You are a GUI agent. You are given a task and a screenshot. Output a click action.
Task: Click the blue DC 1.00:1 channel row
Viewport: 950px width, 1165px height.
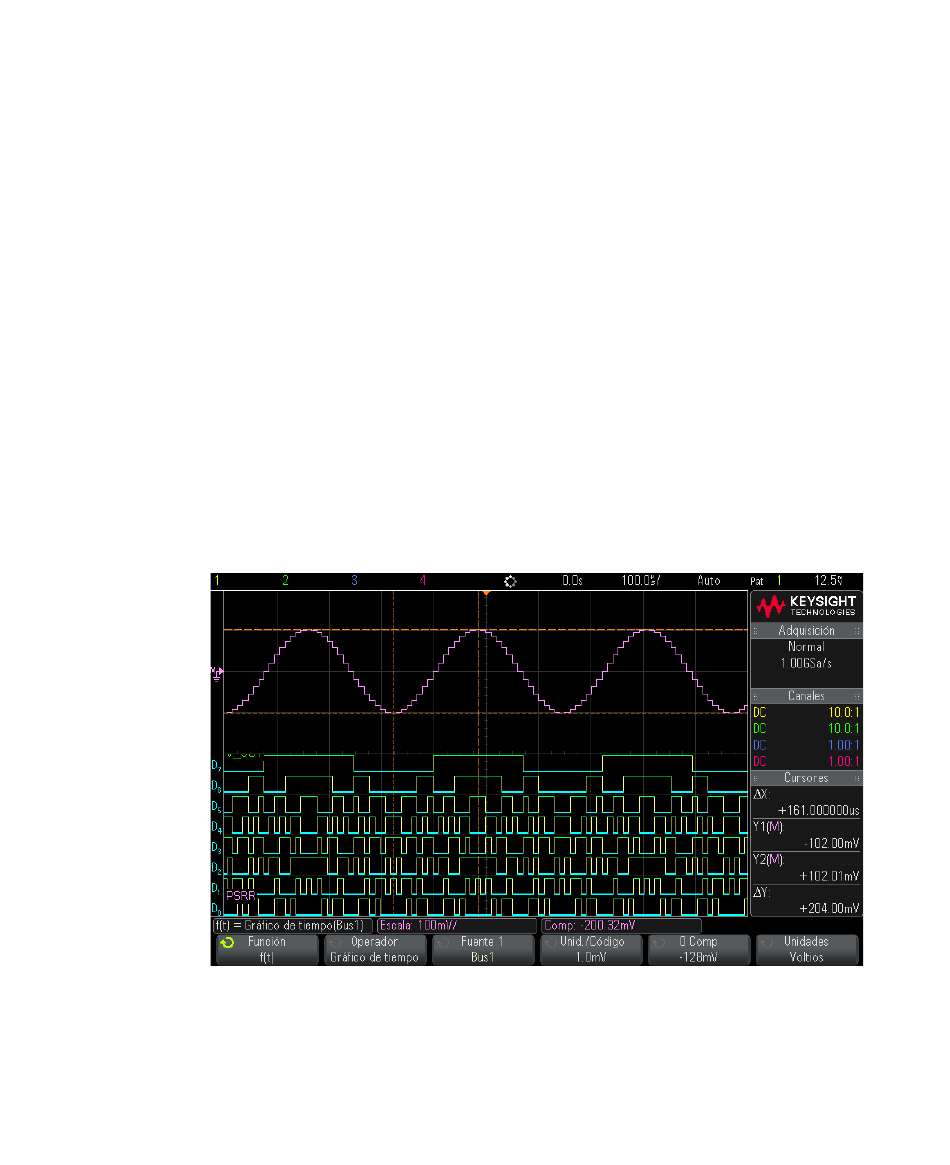pos(807,744)
